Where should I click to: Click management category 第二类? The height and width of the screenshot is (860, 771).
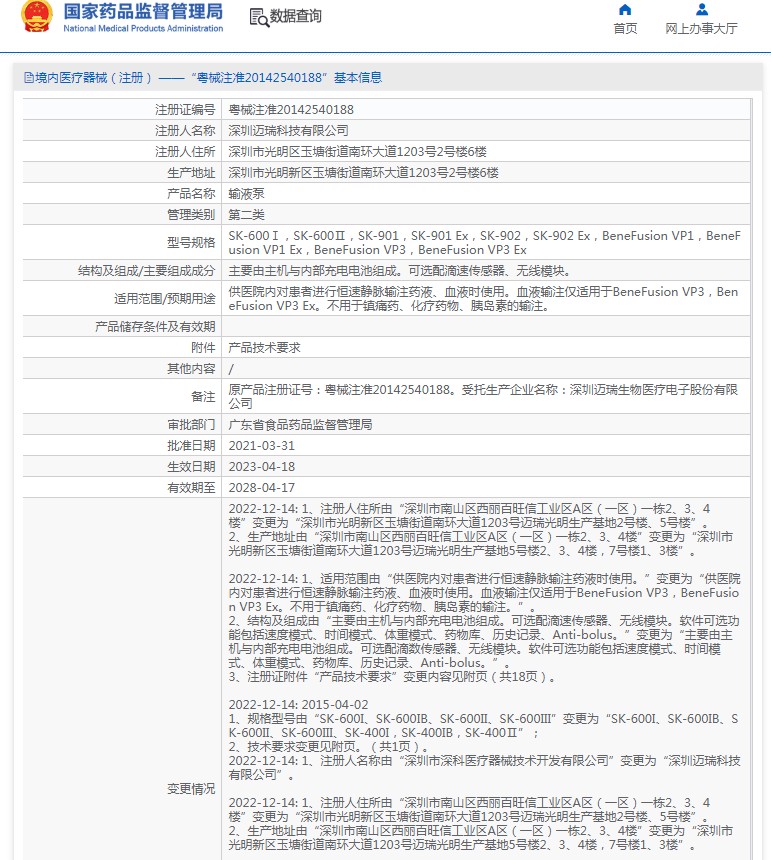point(246,215)
